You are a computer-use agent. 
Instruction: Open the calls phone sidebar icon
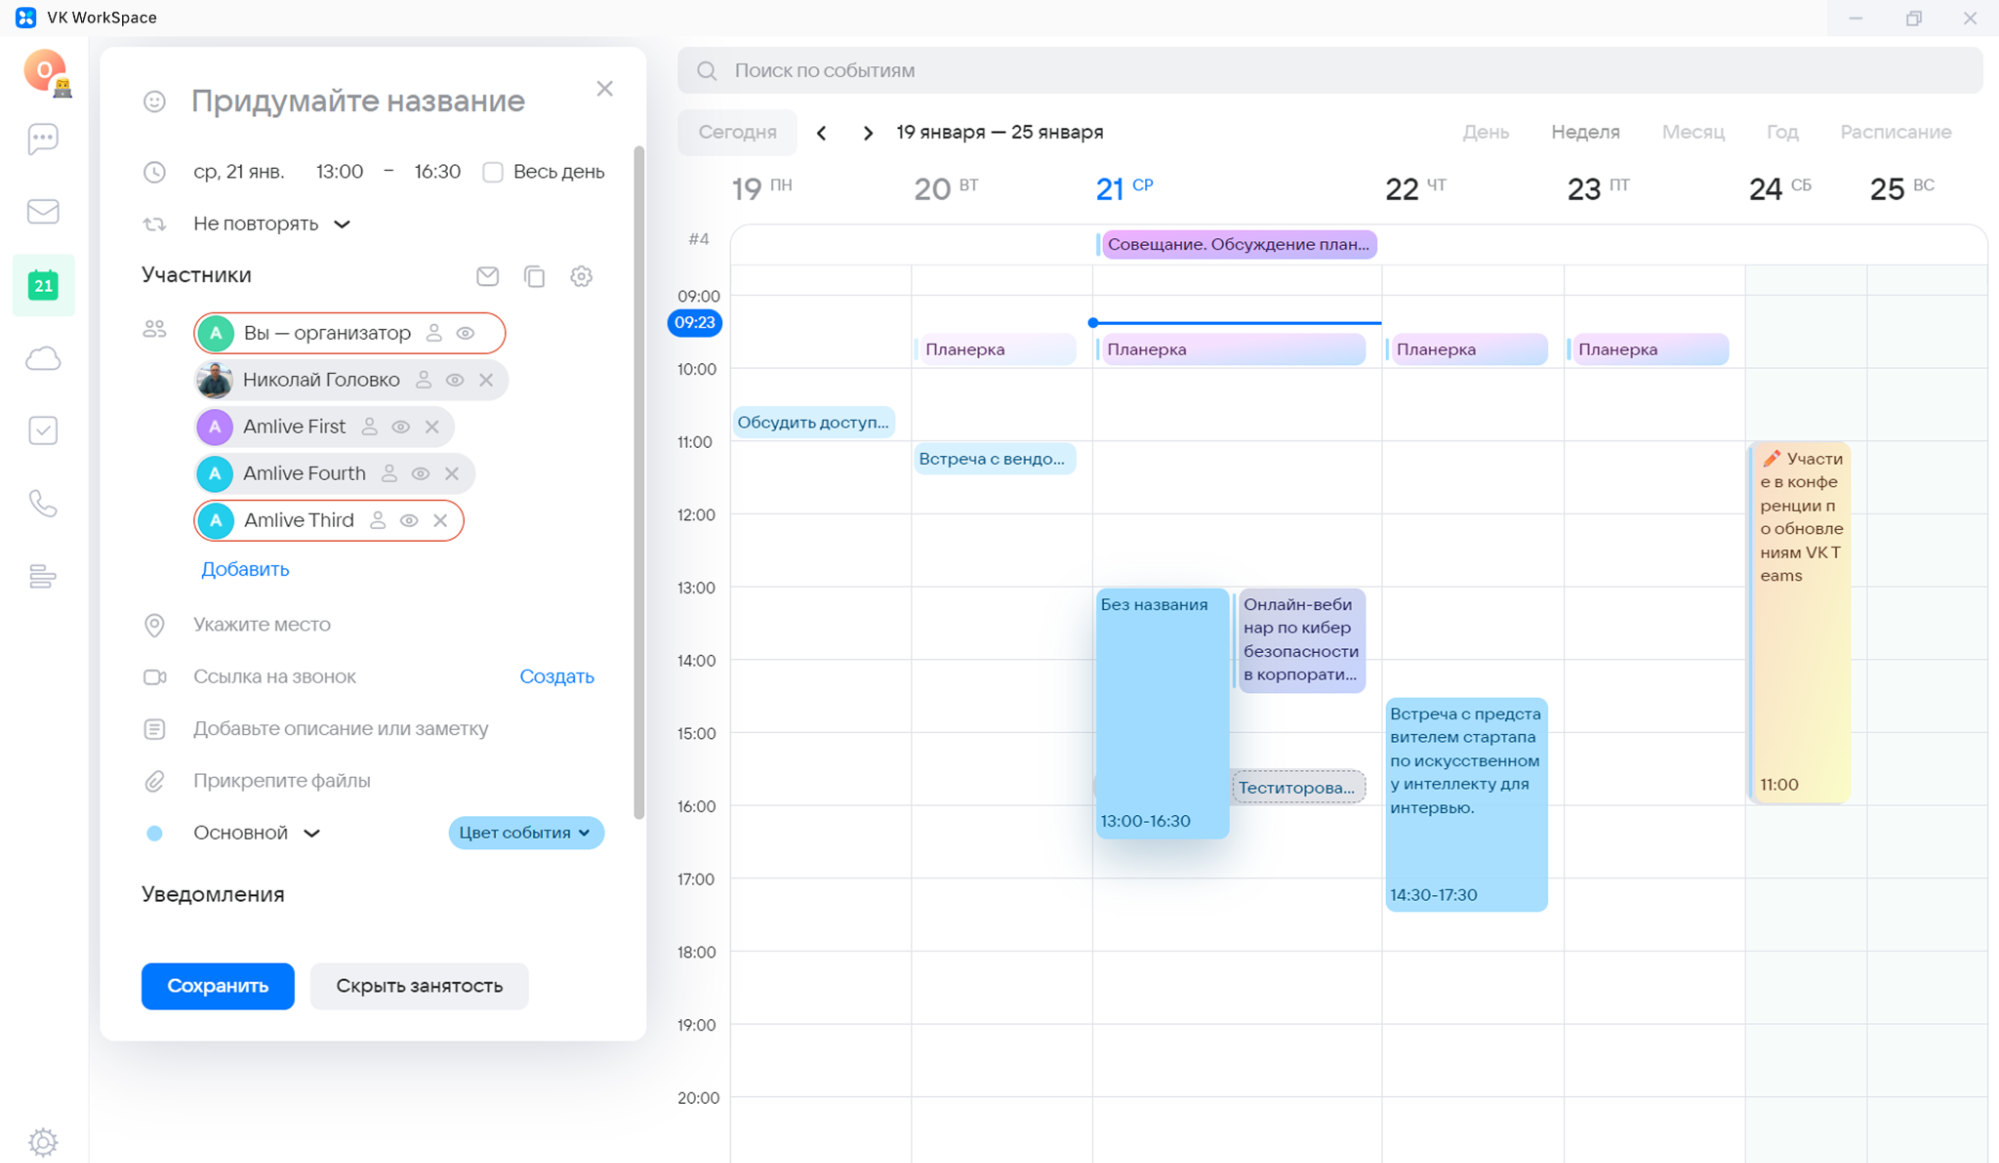click(43, 503)
